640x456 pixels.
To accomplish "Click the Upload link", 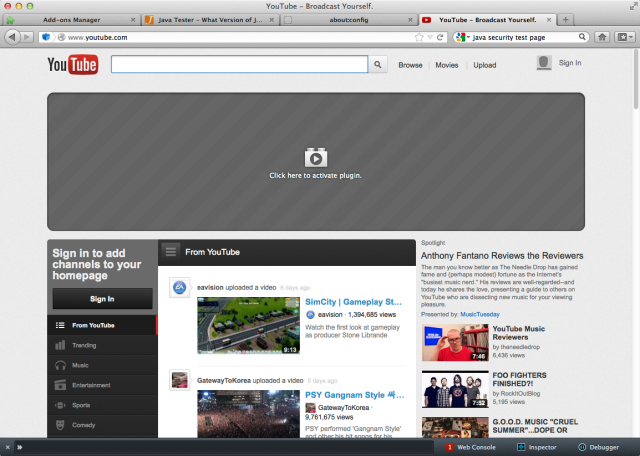I will (x=484, y=65).
